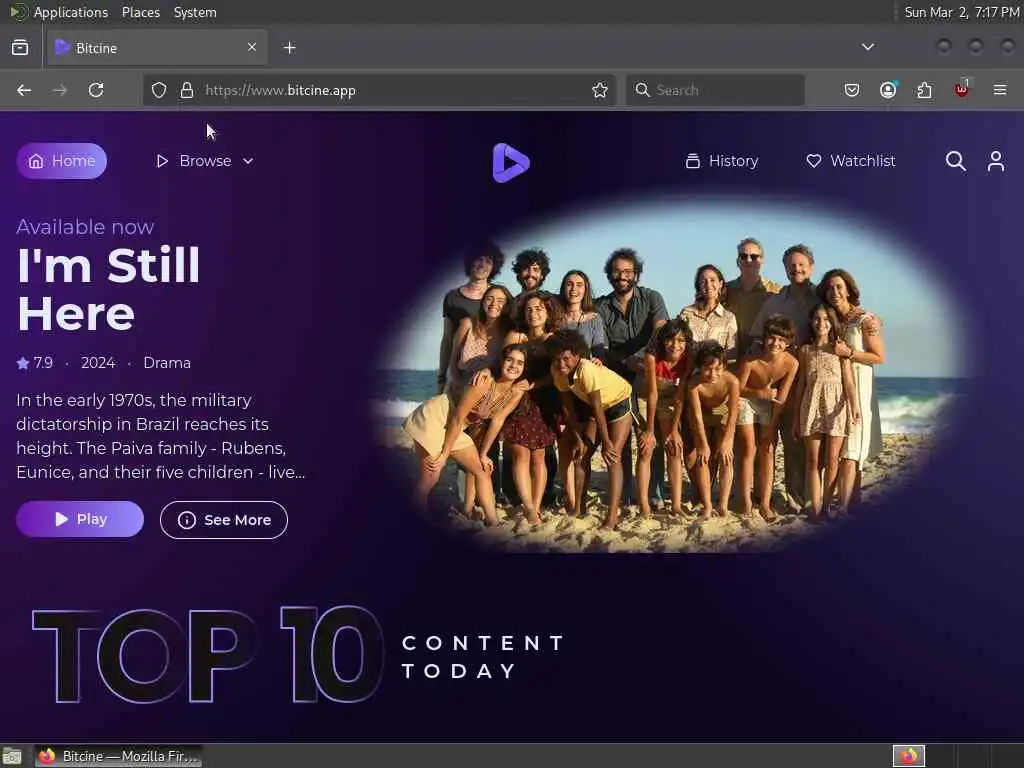The height and width of the screenshot is (768, 1024).
Task: Click the Bitcine play logo
Action: click(x=511, y=162)
